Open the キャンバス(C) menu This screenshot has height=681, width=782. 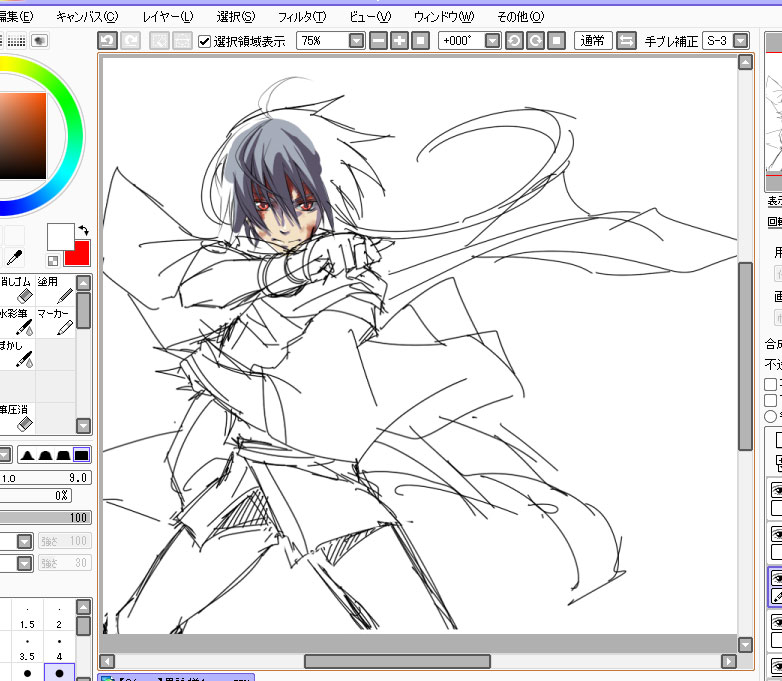[x=87, y=16]
